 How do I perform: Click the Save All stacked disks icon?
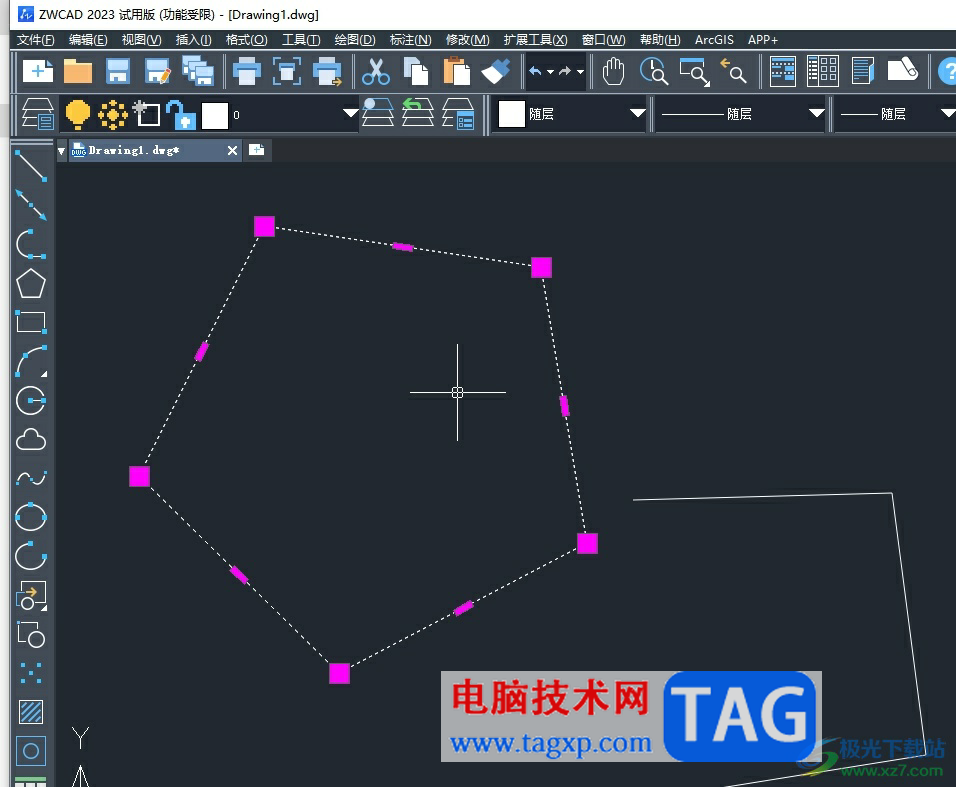[x=198, y=71]
